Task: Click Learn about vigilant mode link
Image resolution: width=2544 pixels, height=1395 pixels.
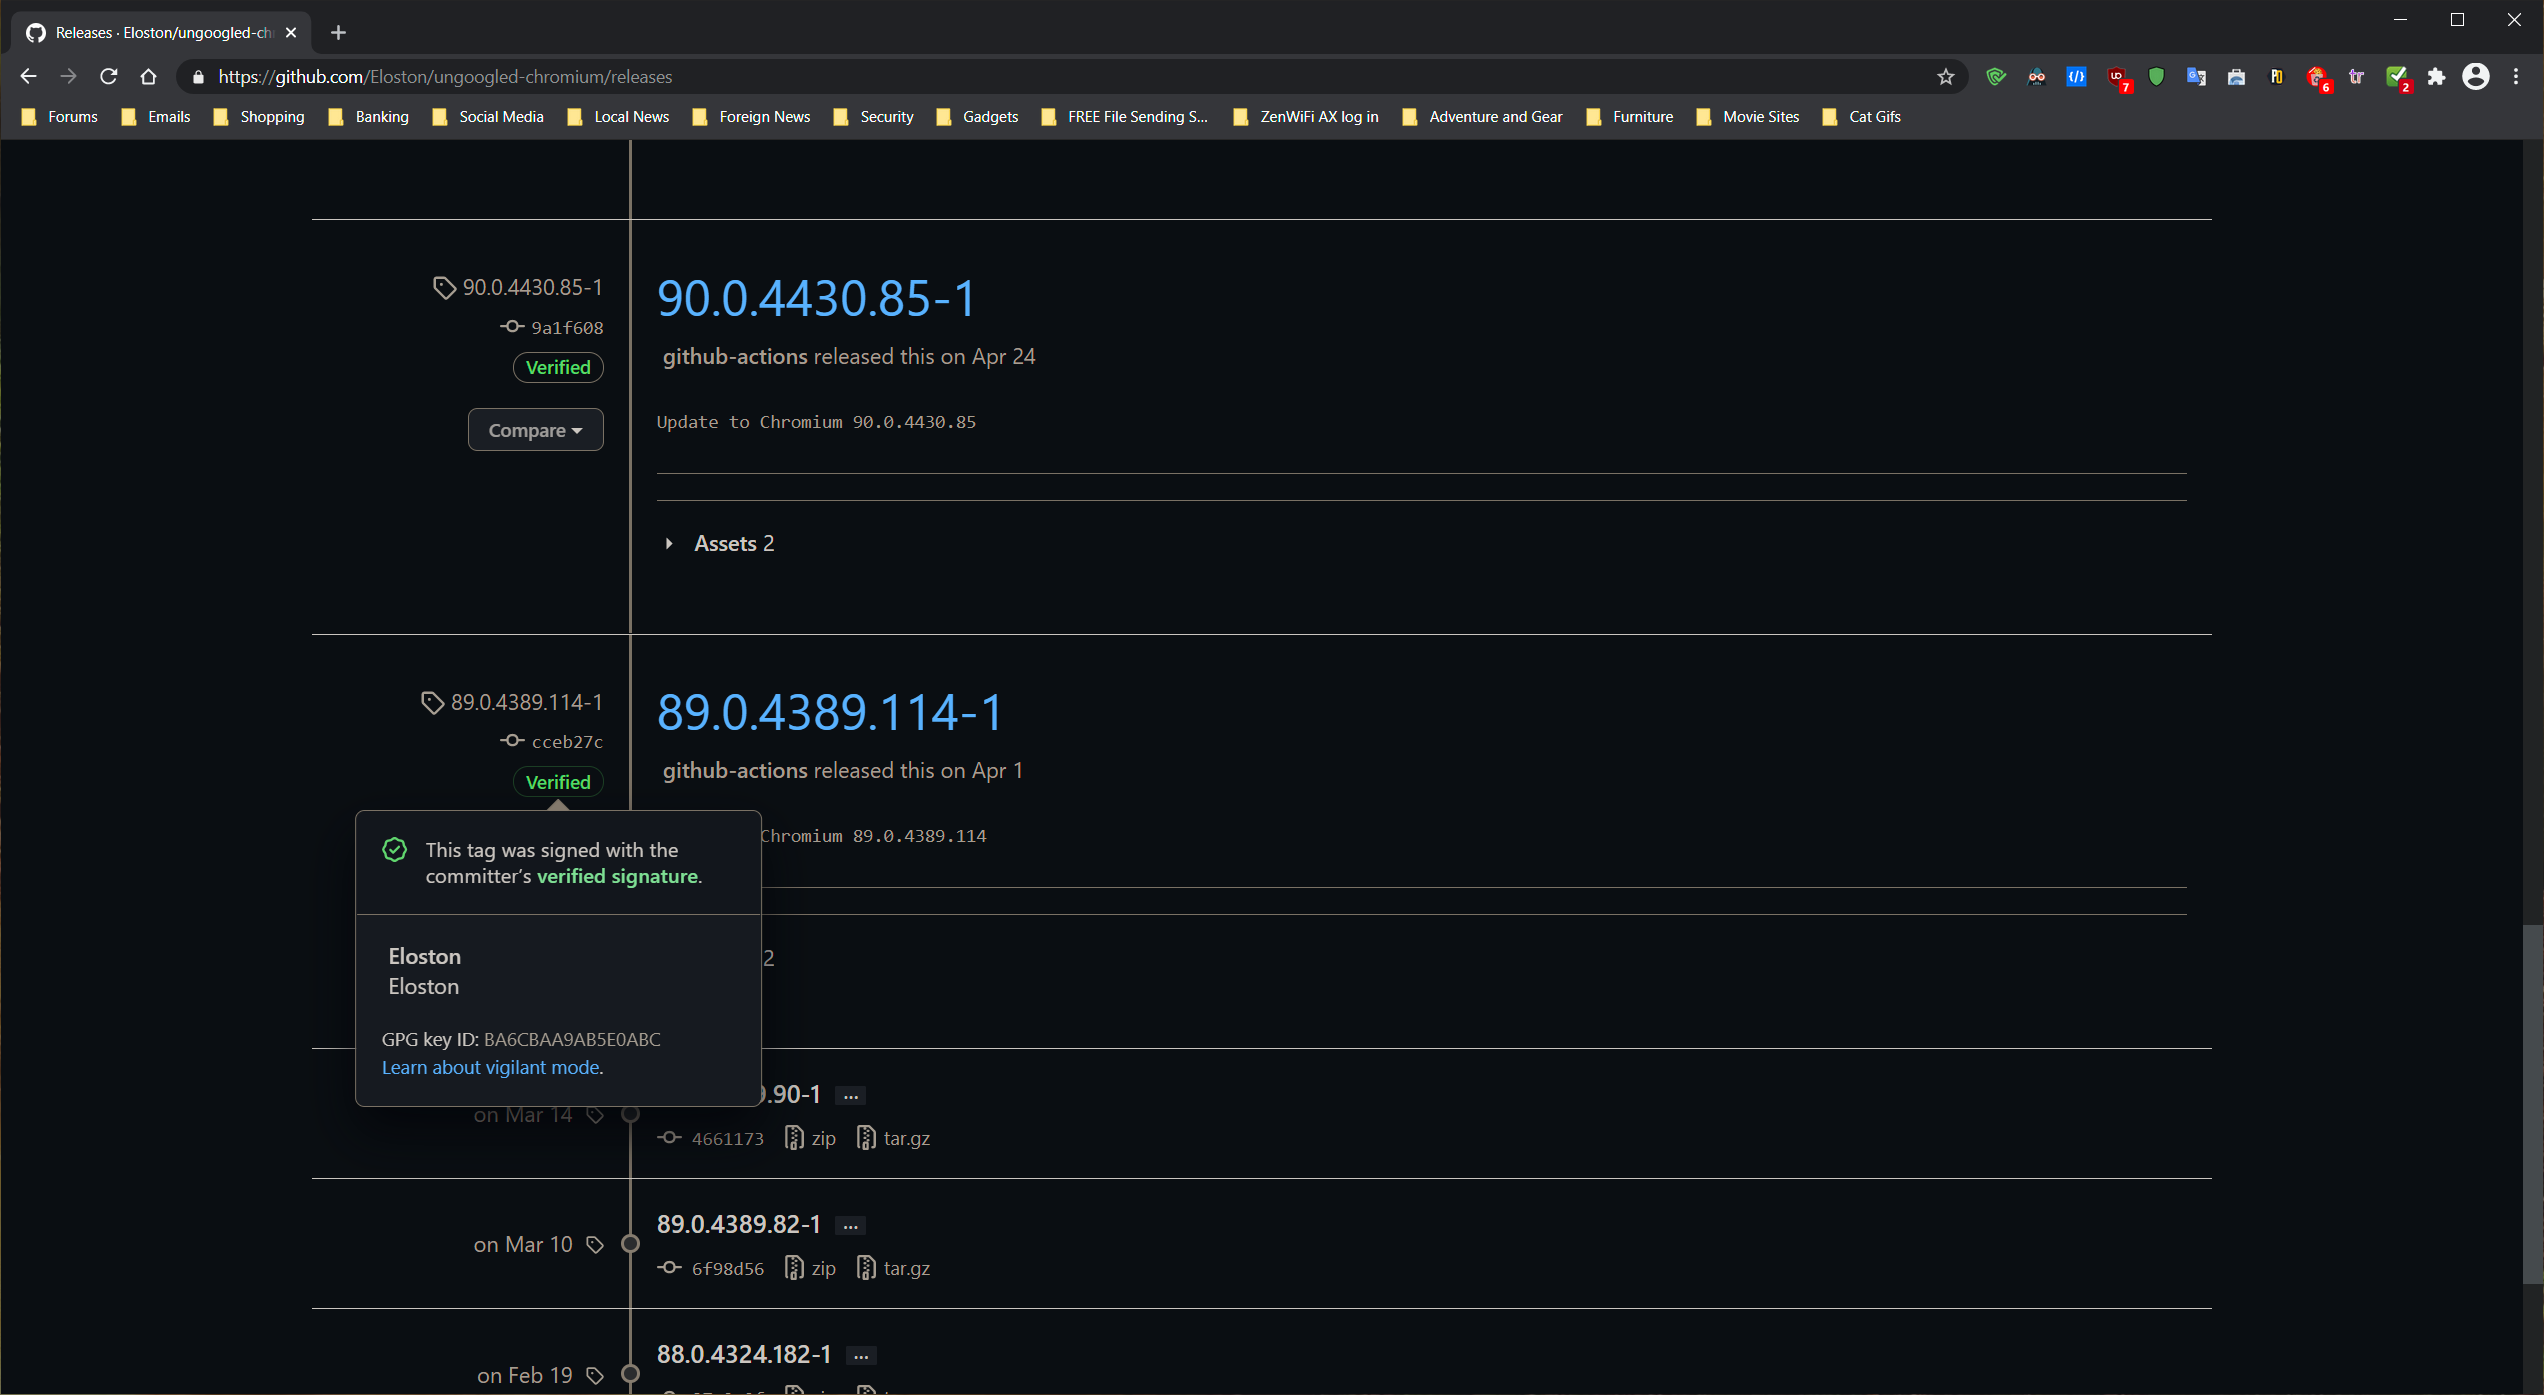Action: pyautogui.click(x=490, y=1067)
